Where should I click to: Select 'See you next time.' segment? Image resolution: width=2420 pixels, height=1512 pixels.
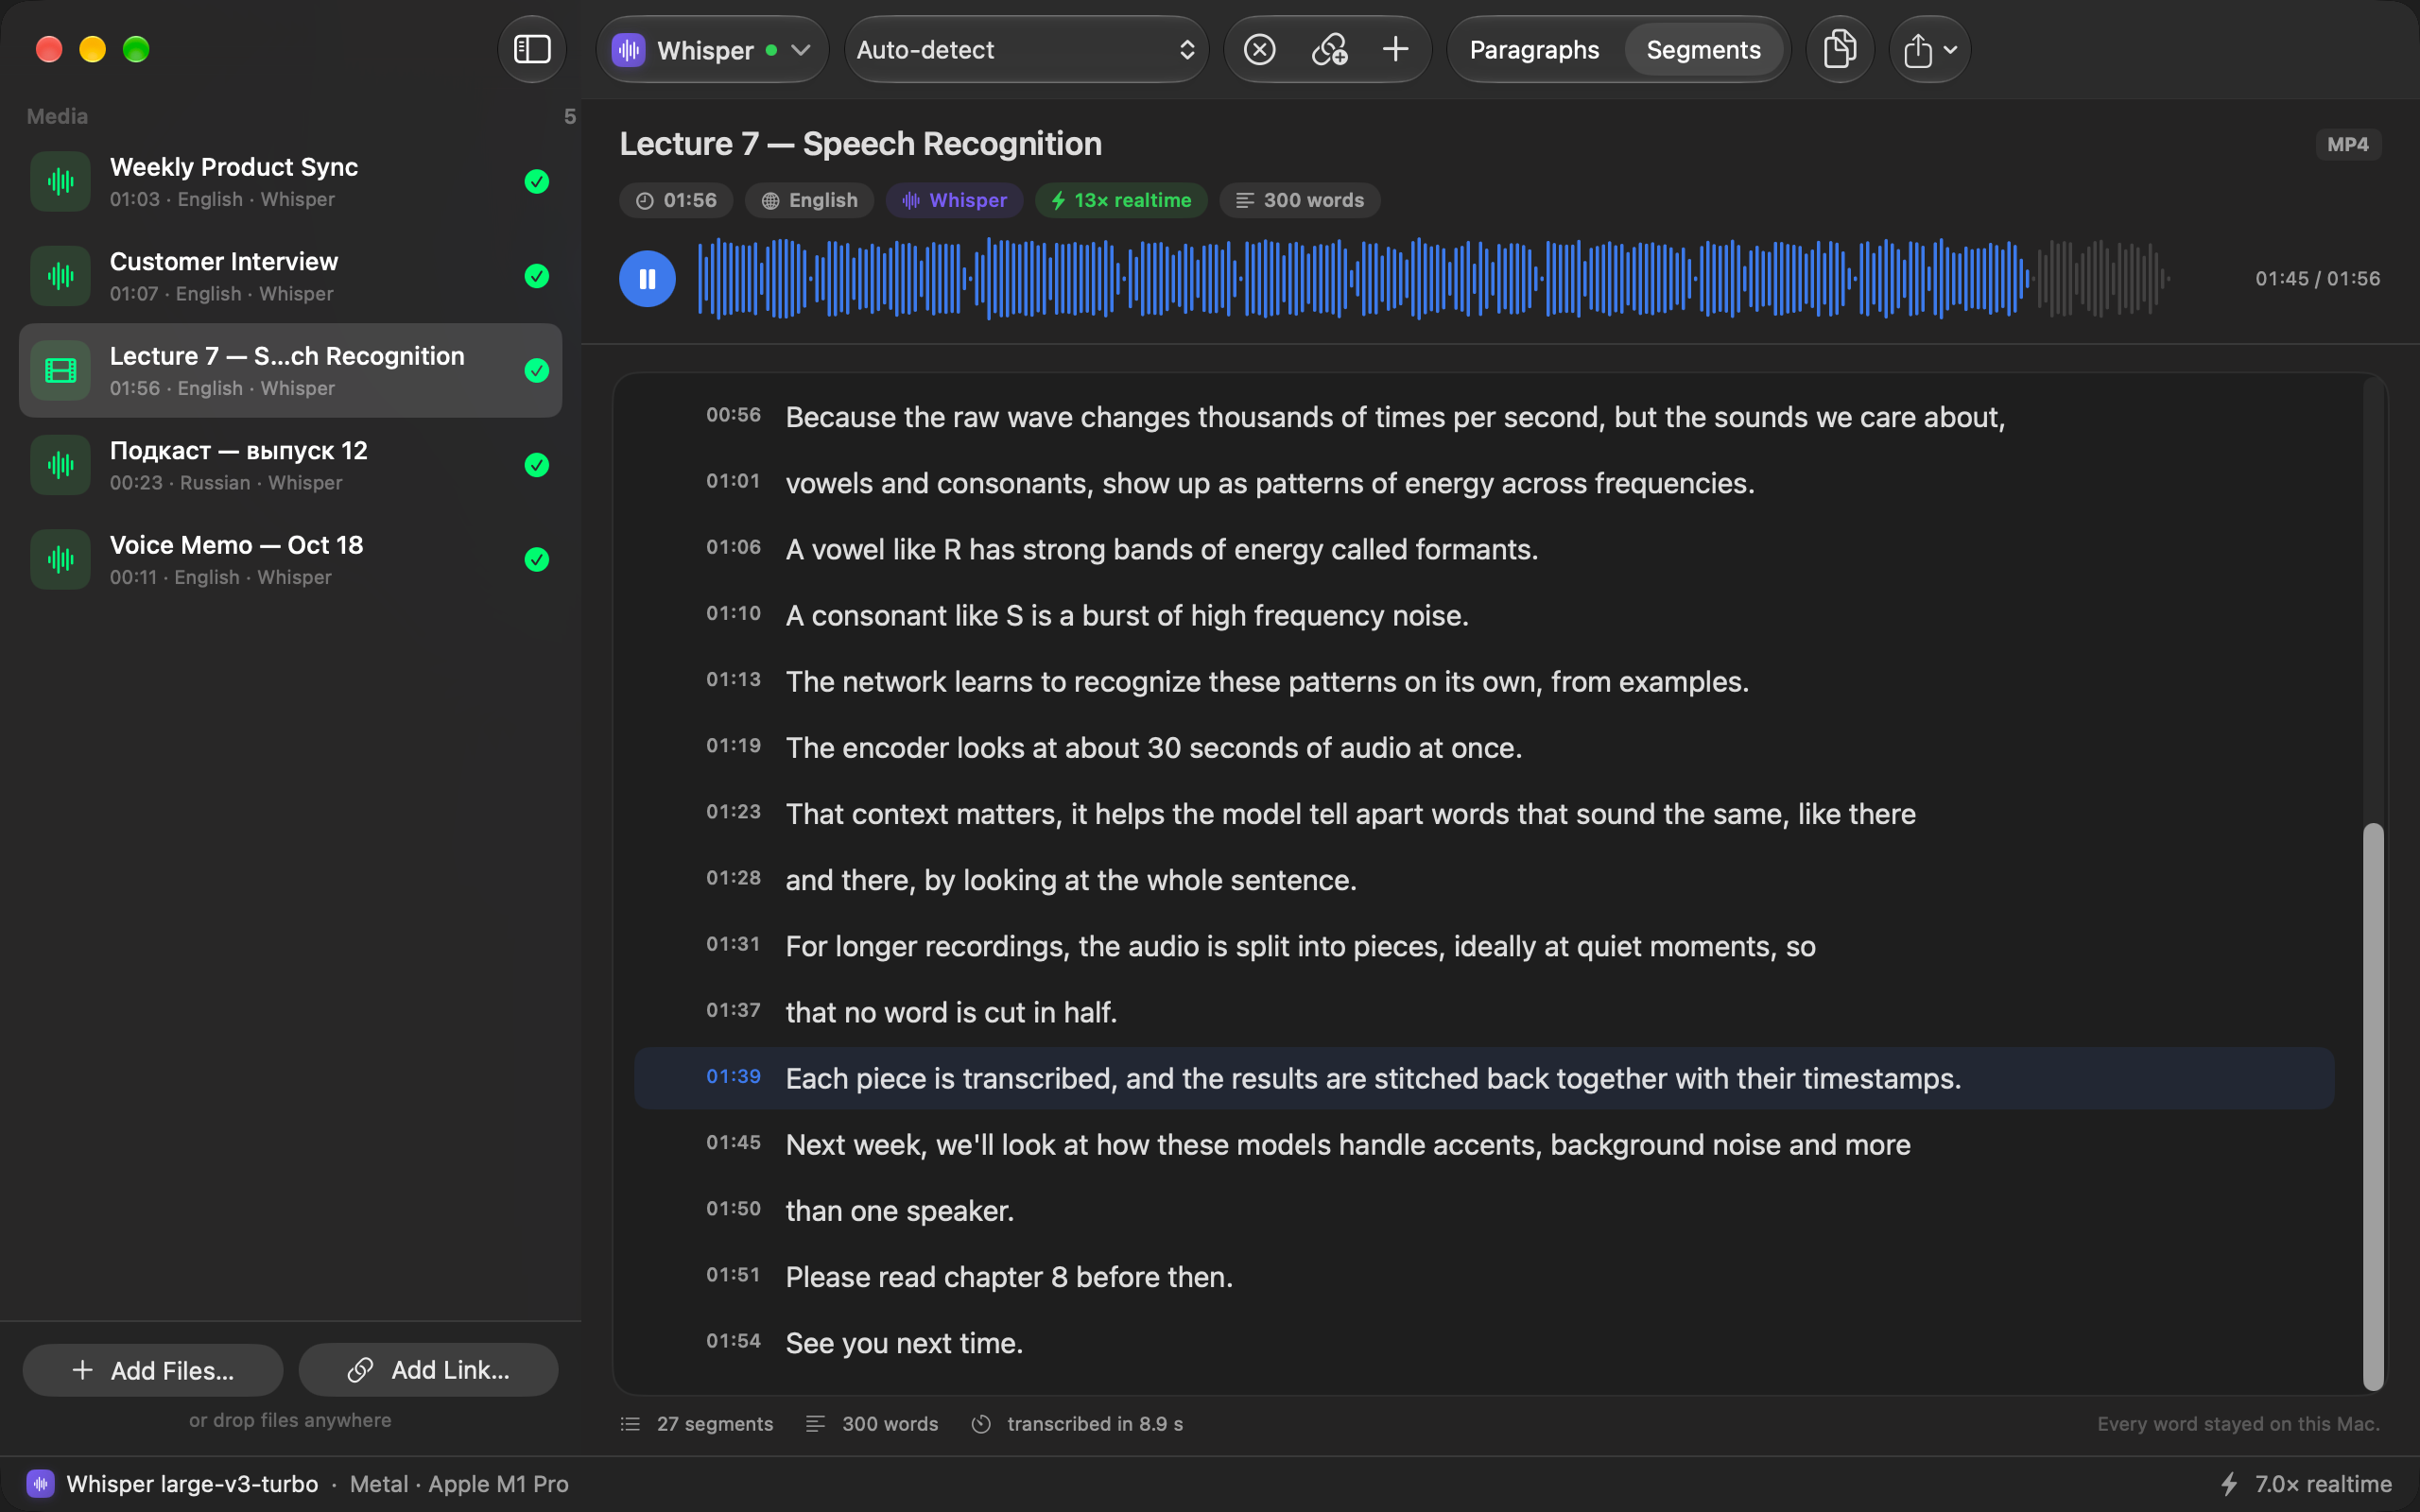pos(1484,1342)
